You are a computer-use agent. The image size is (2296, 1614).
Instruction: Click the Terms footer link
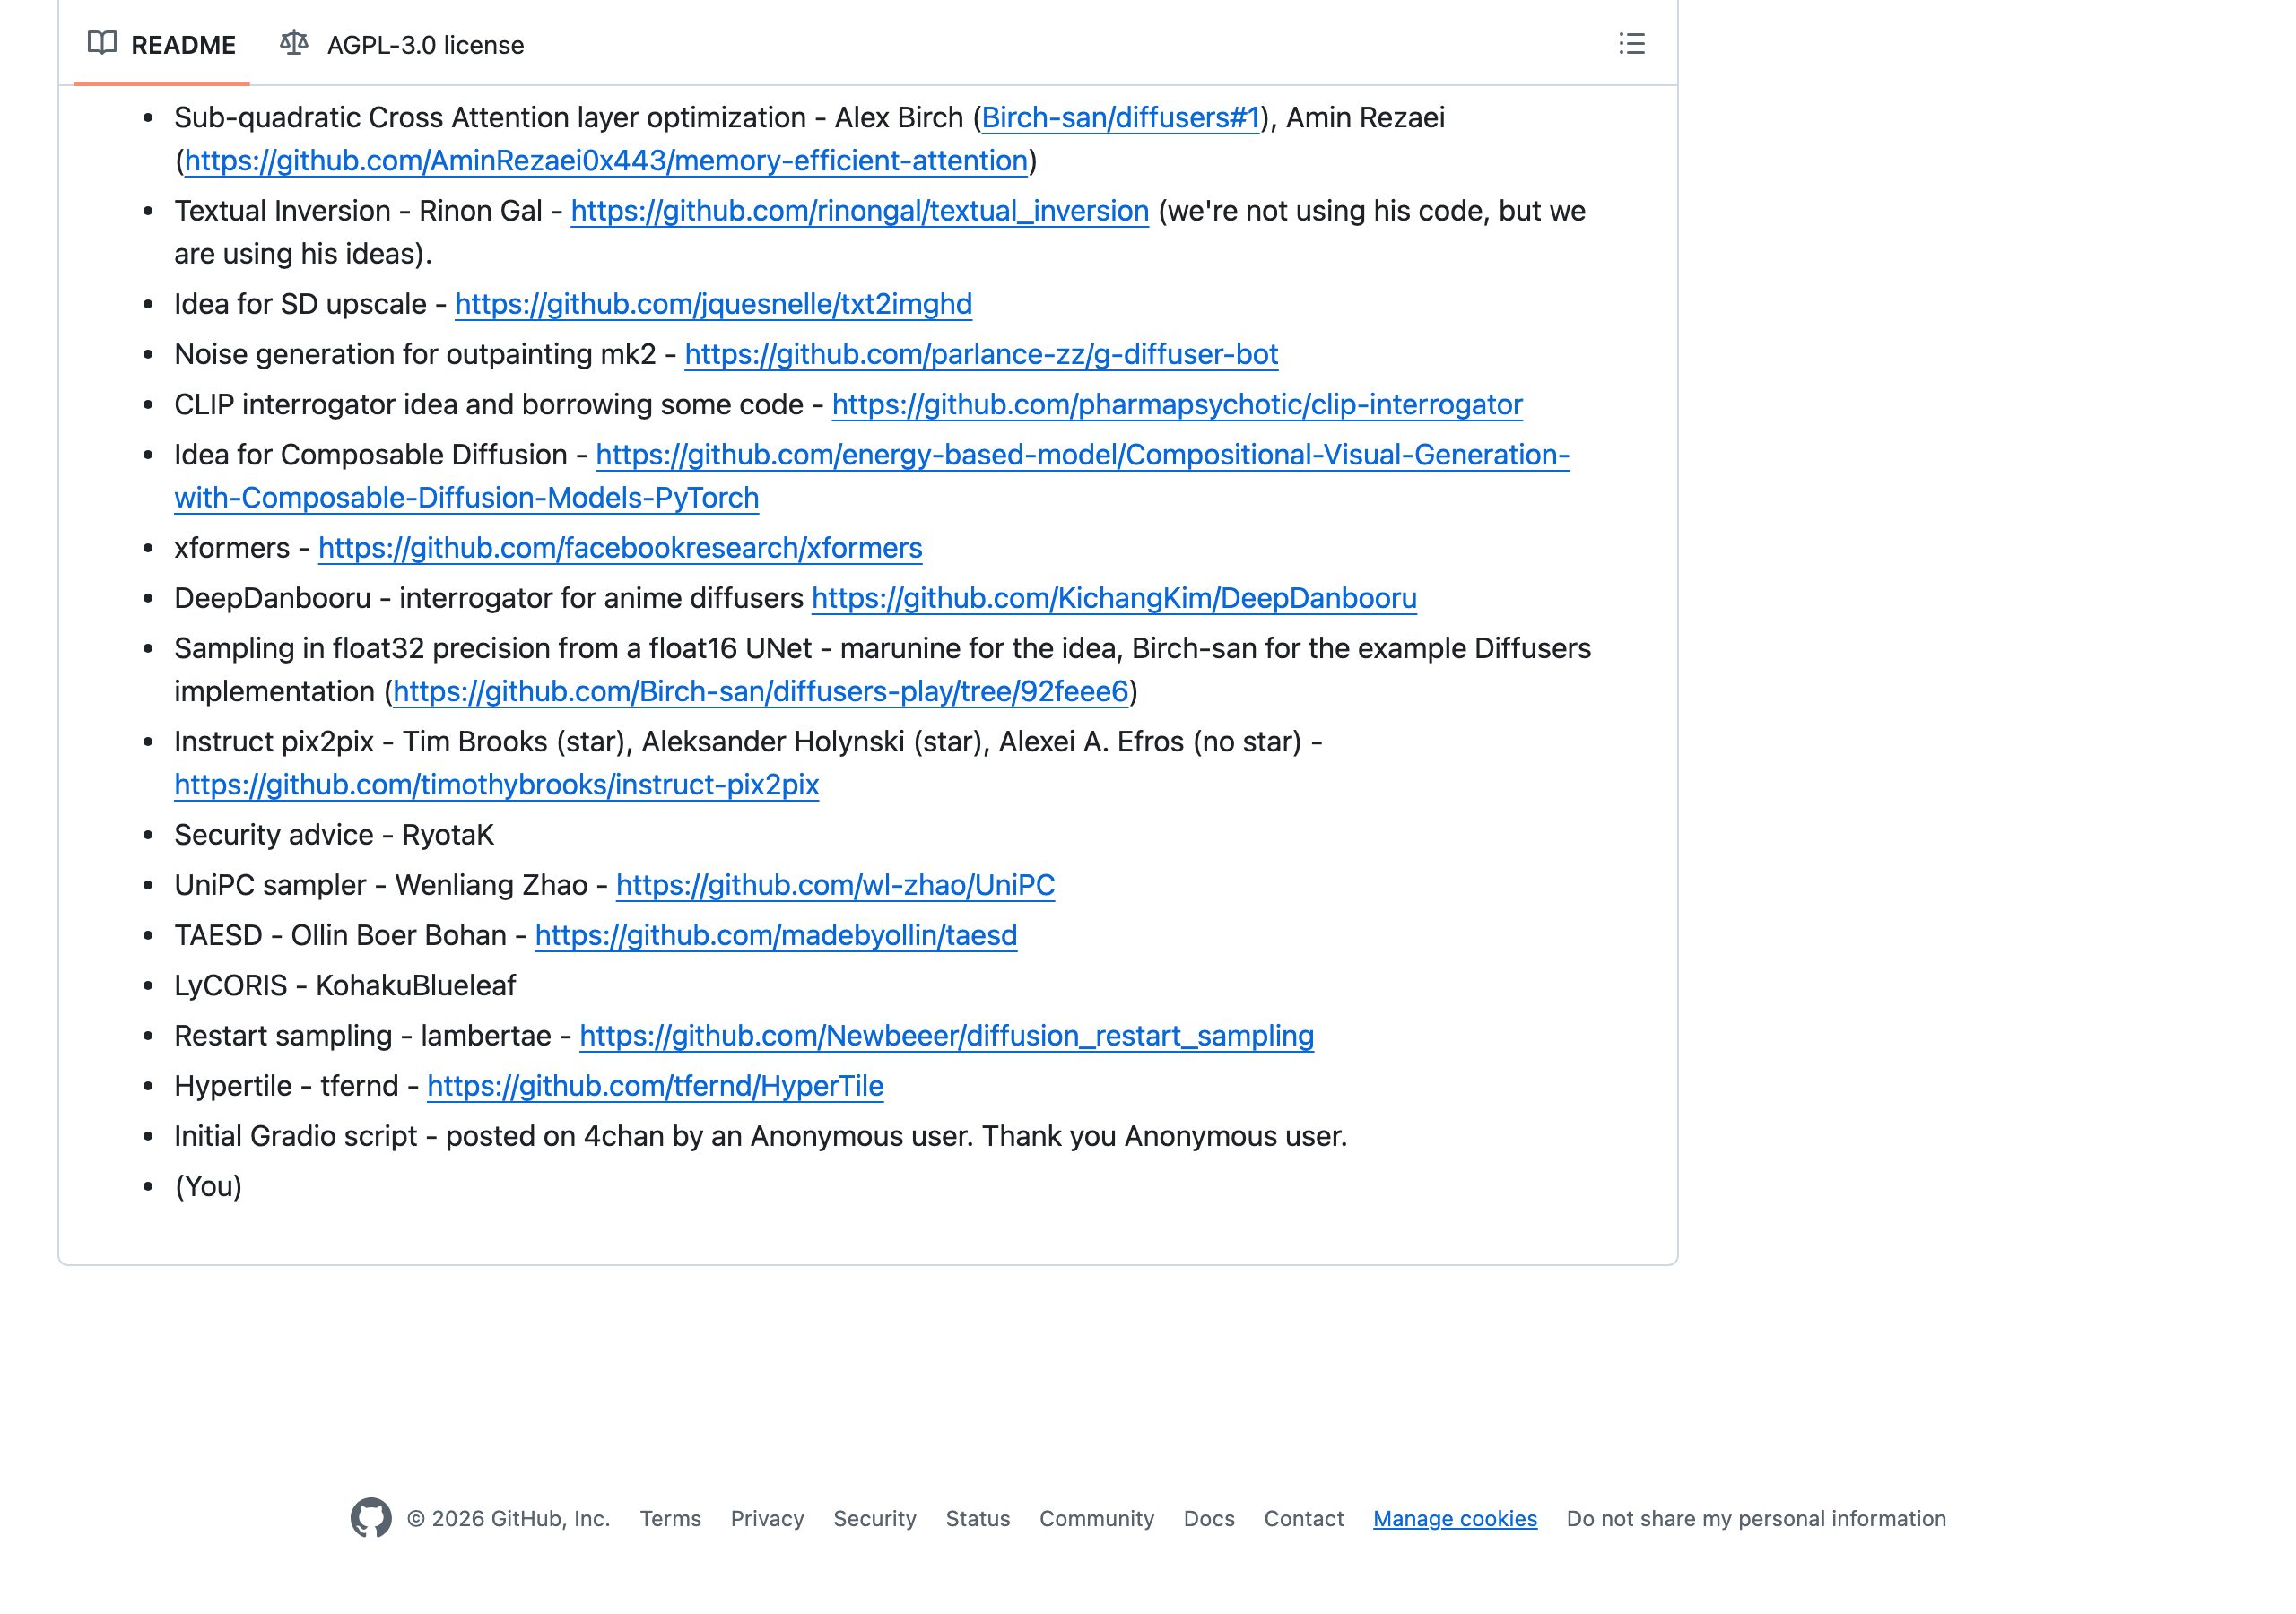(670, 1518)
